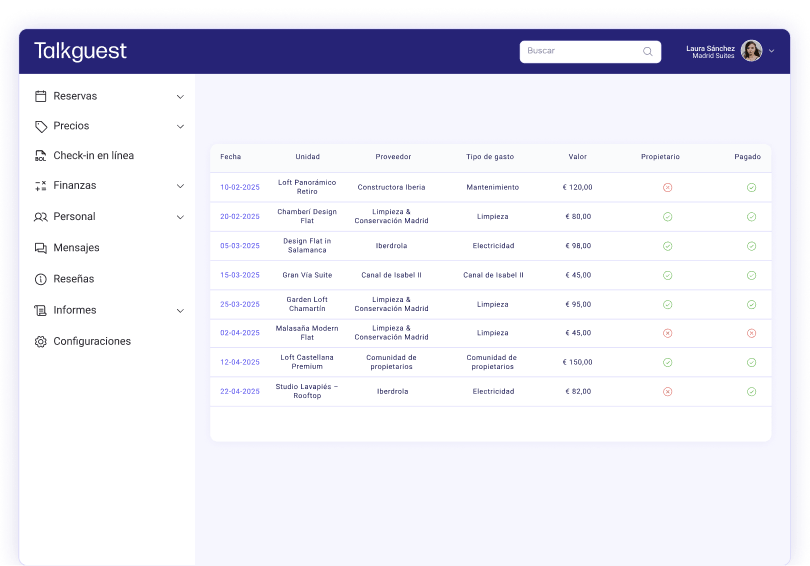Sort by the Fecha column header

pyautogui.click(x=230, y=156)
